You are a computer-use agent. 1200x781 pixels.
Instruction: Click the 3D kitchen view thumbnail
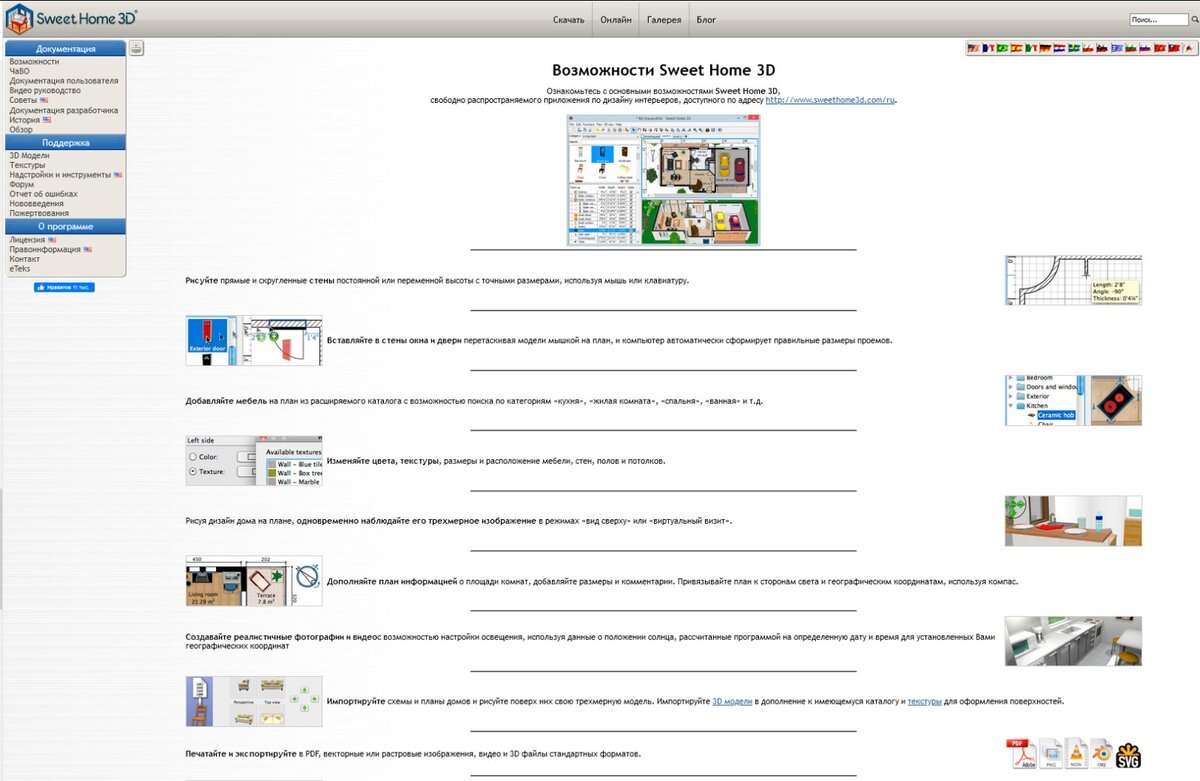pos(1073,521)
